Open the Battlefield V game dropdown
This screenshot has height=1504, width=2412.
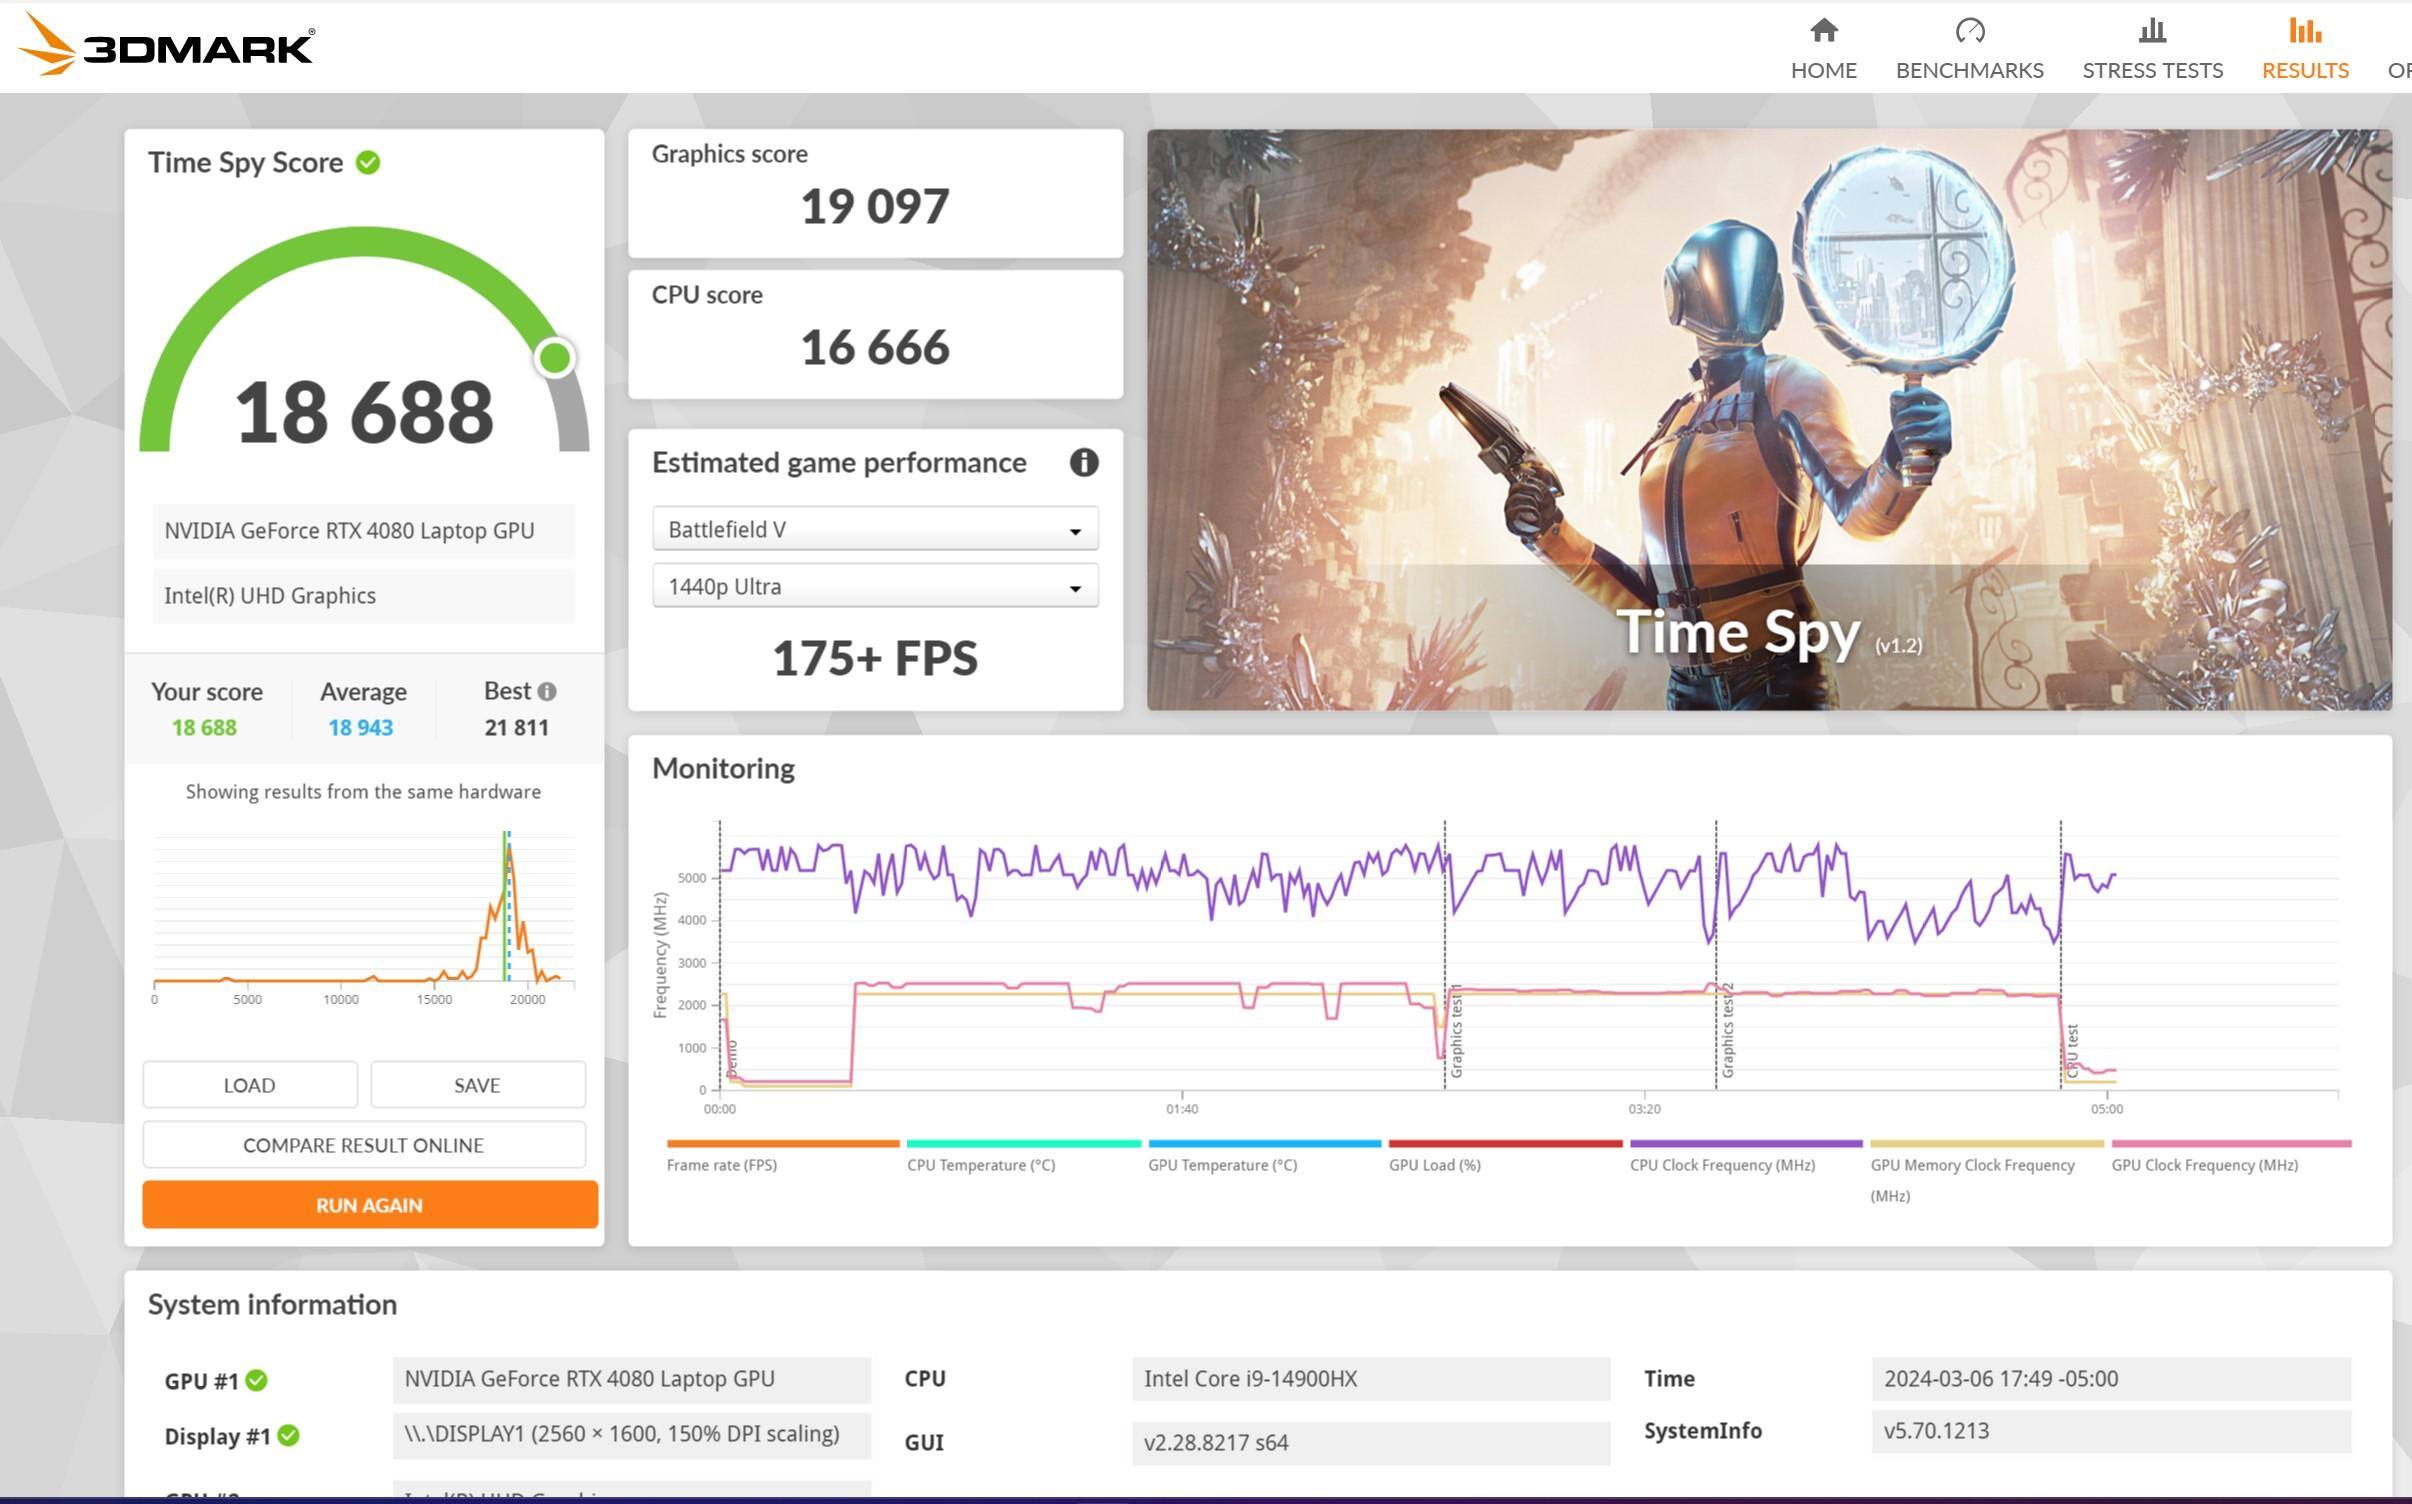pyautogui.click(x=874, y=529)
